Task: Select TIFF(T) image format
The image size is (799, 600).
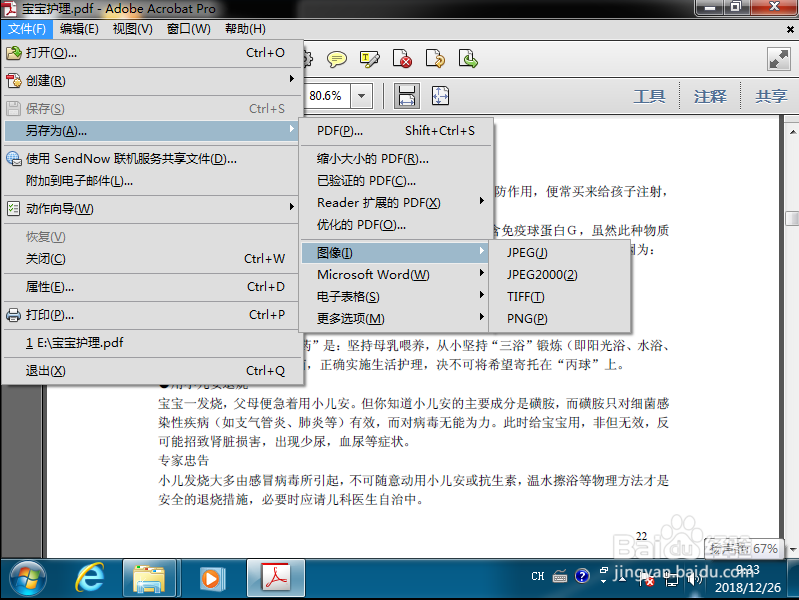Action: coord(559,297)
